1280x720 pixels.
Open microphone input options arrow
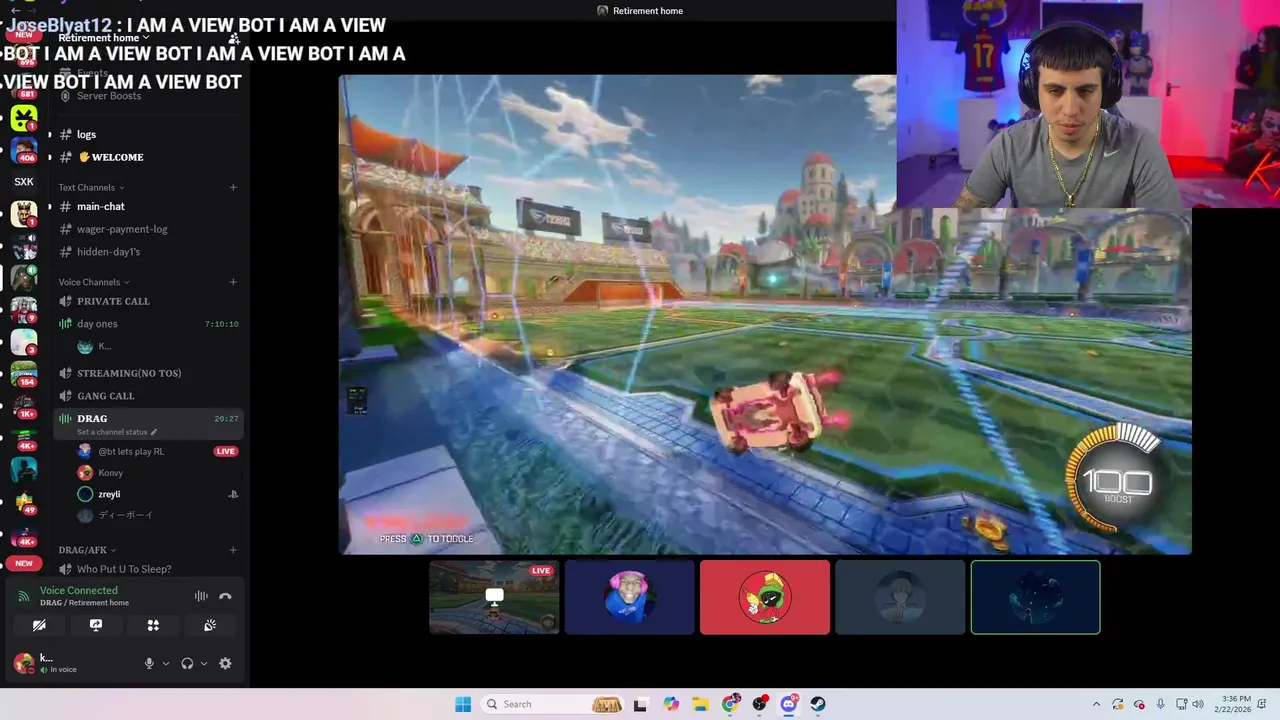coord(166,663)
